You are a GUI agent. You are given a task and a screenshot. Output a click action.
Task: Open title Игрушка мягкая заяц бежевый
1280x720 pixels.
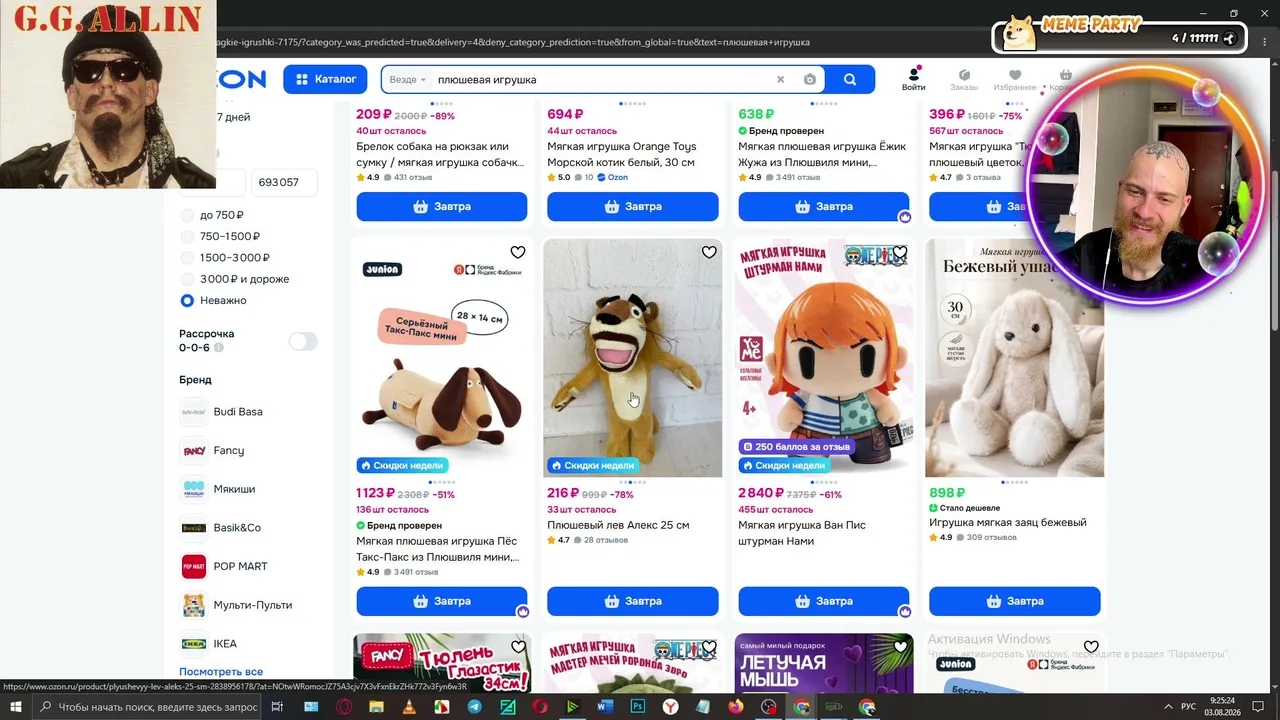pyautogui.click(x=1007, y=522)
